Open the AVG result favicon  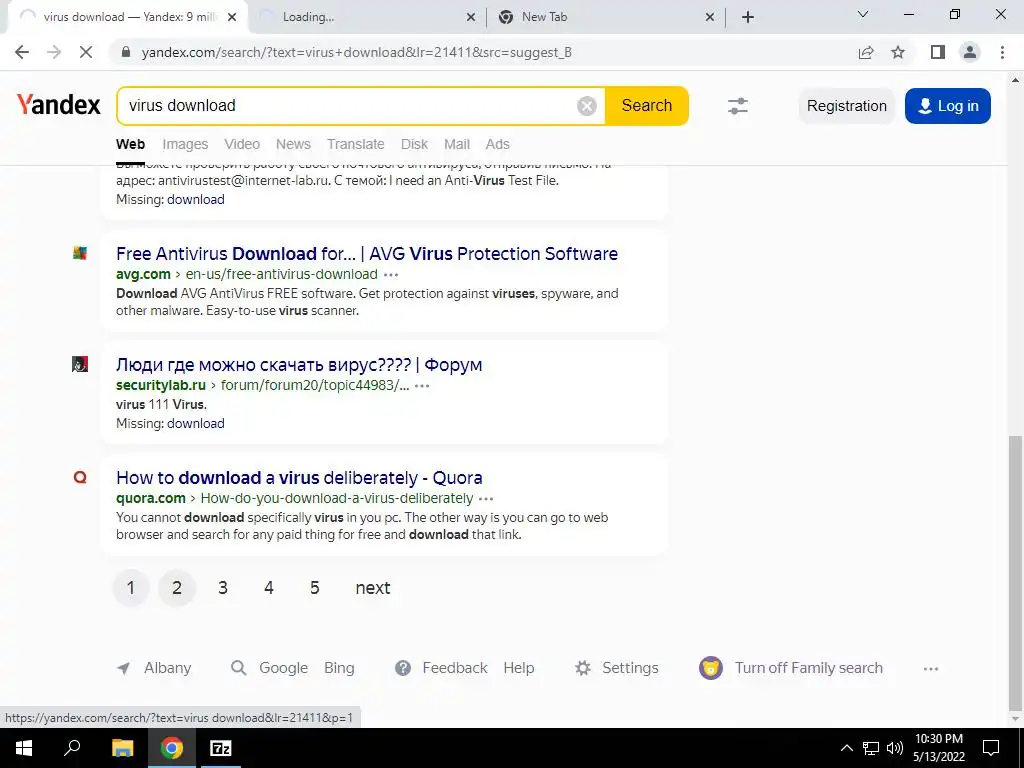click(x=80, y=253)
